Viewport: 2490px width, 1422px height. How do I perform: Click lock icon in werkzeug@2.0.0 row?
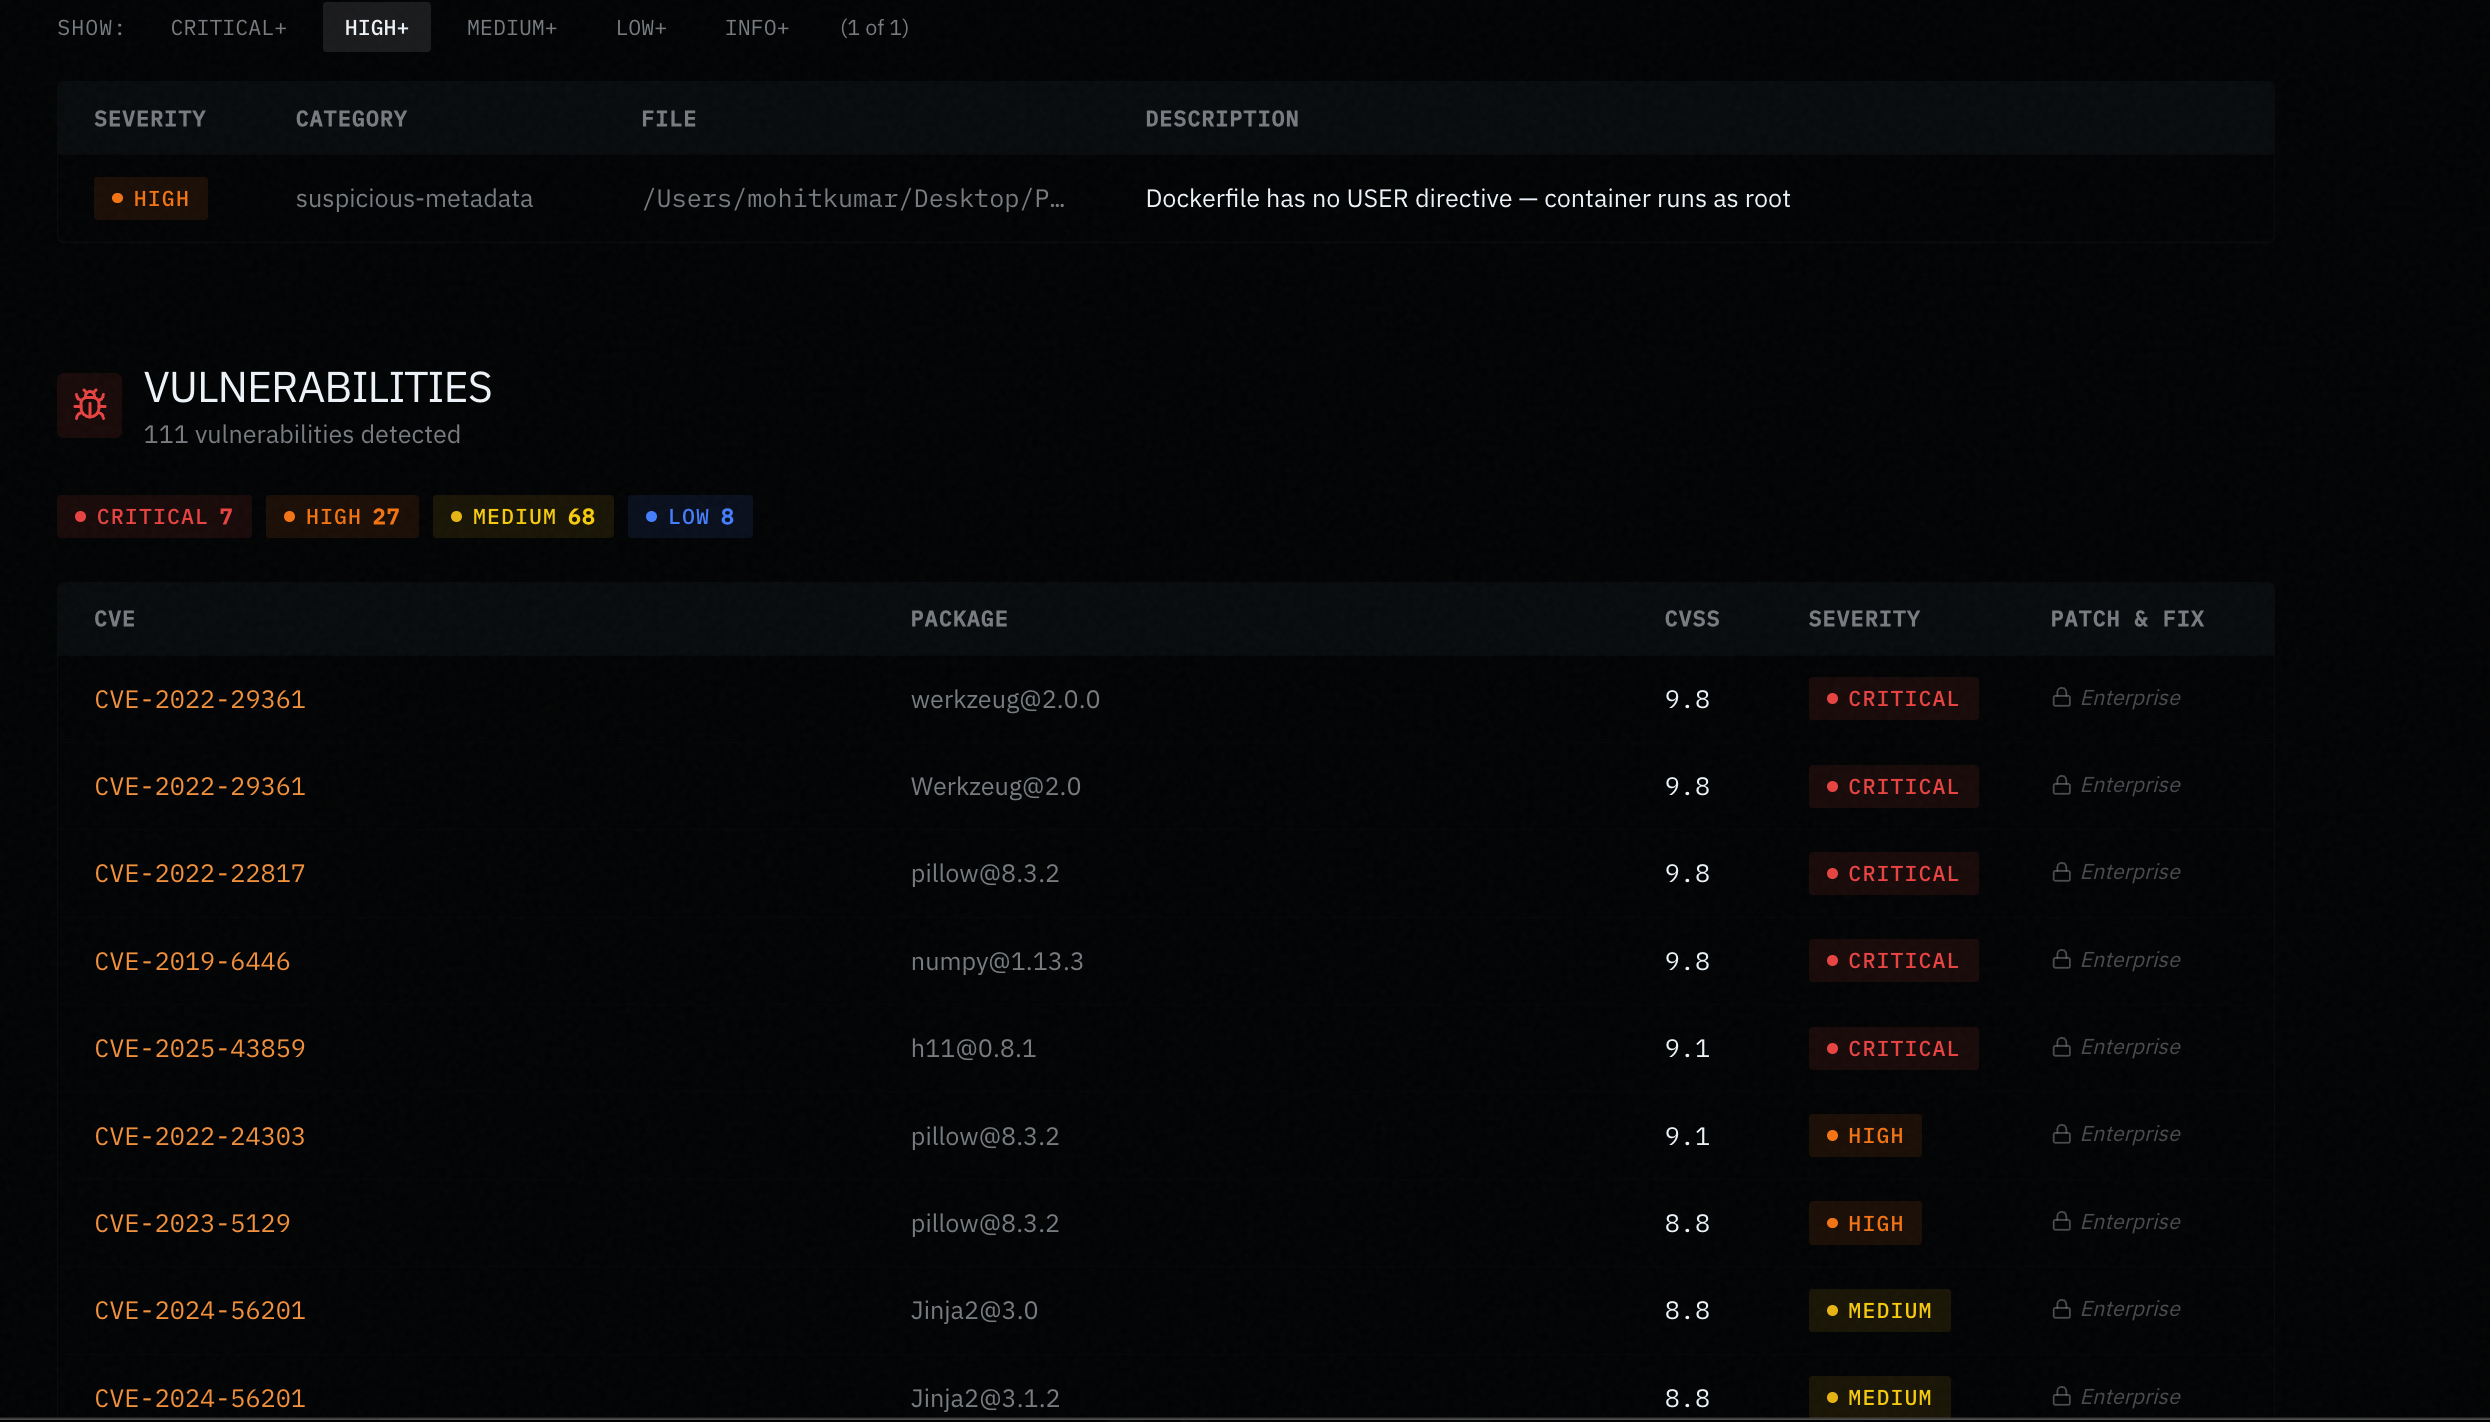point(2061,697)
